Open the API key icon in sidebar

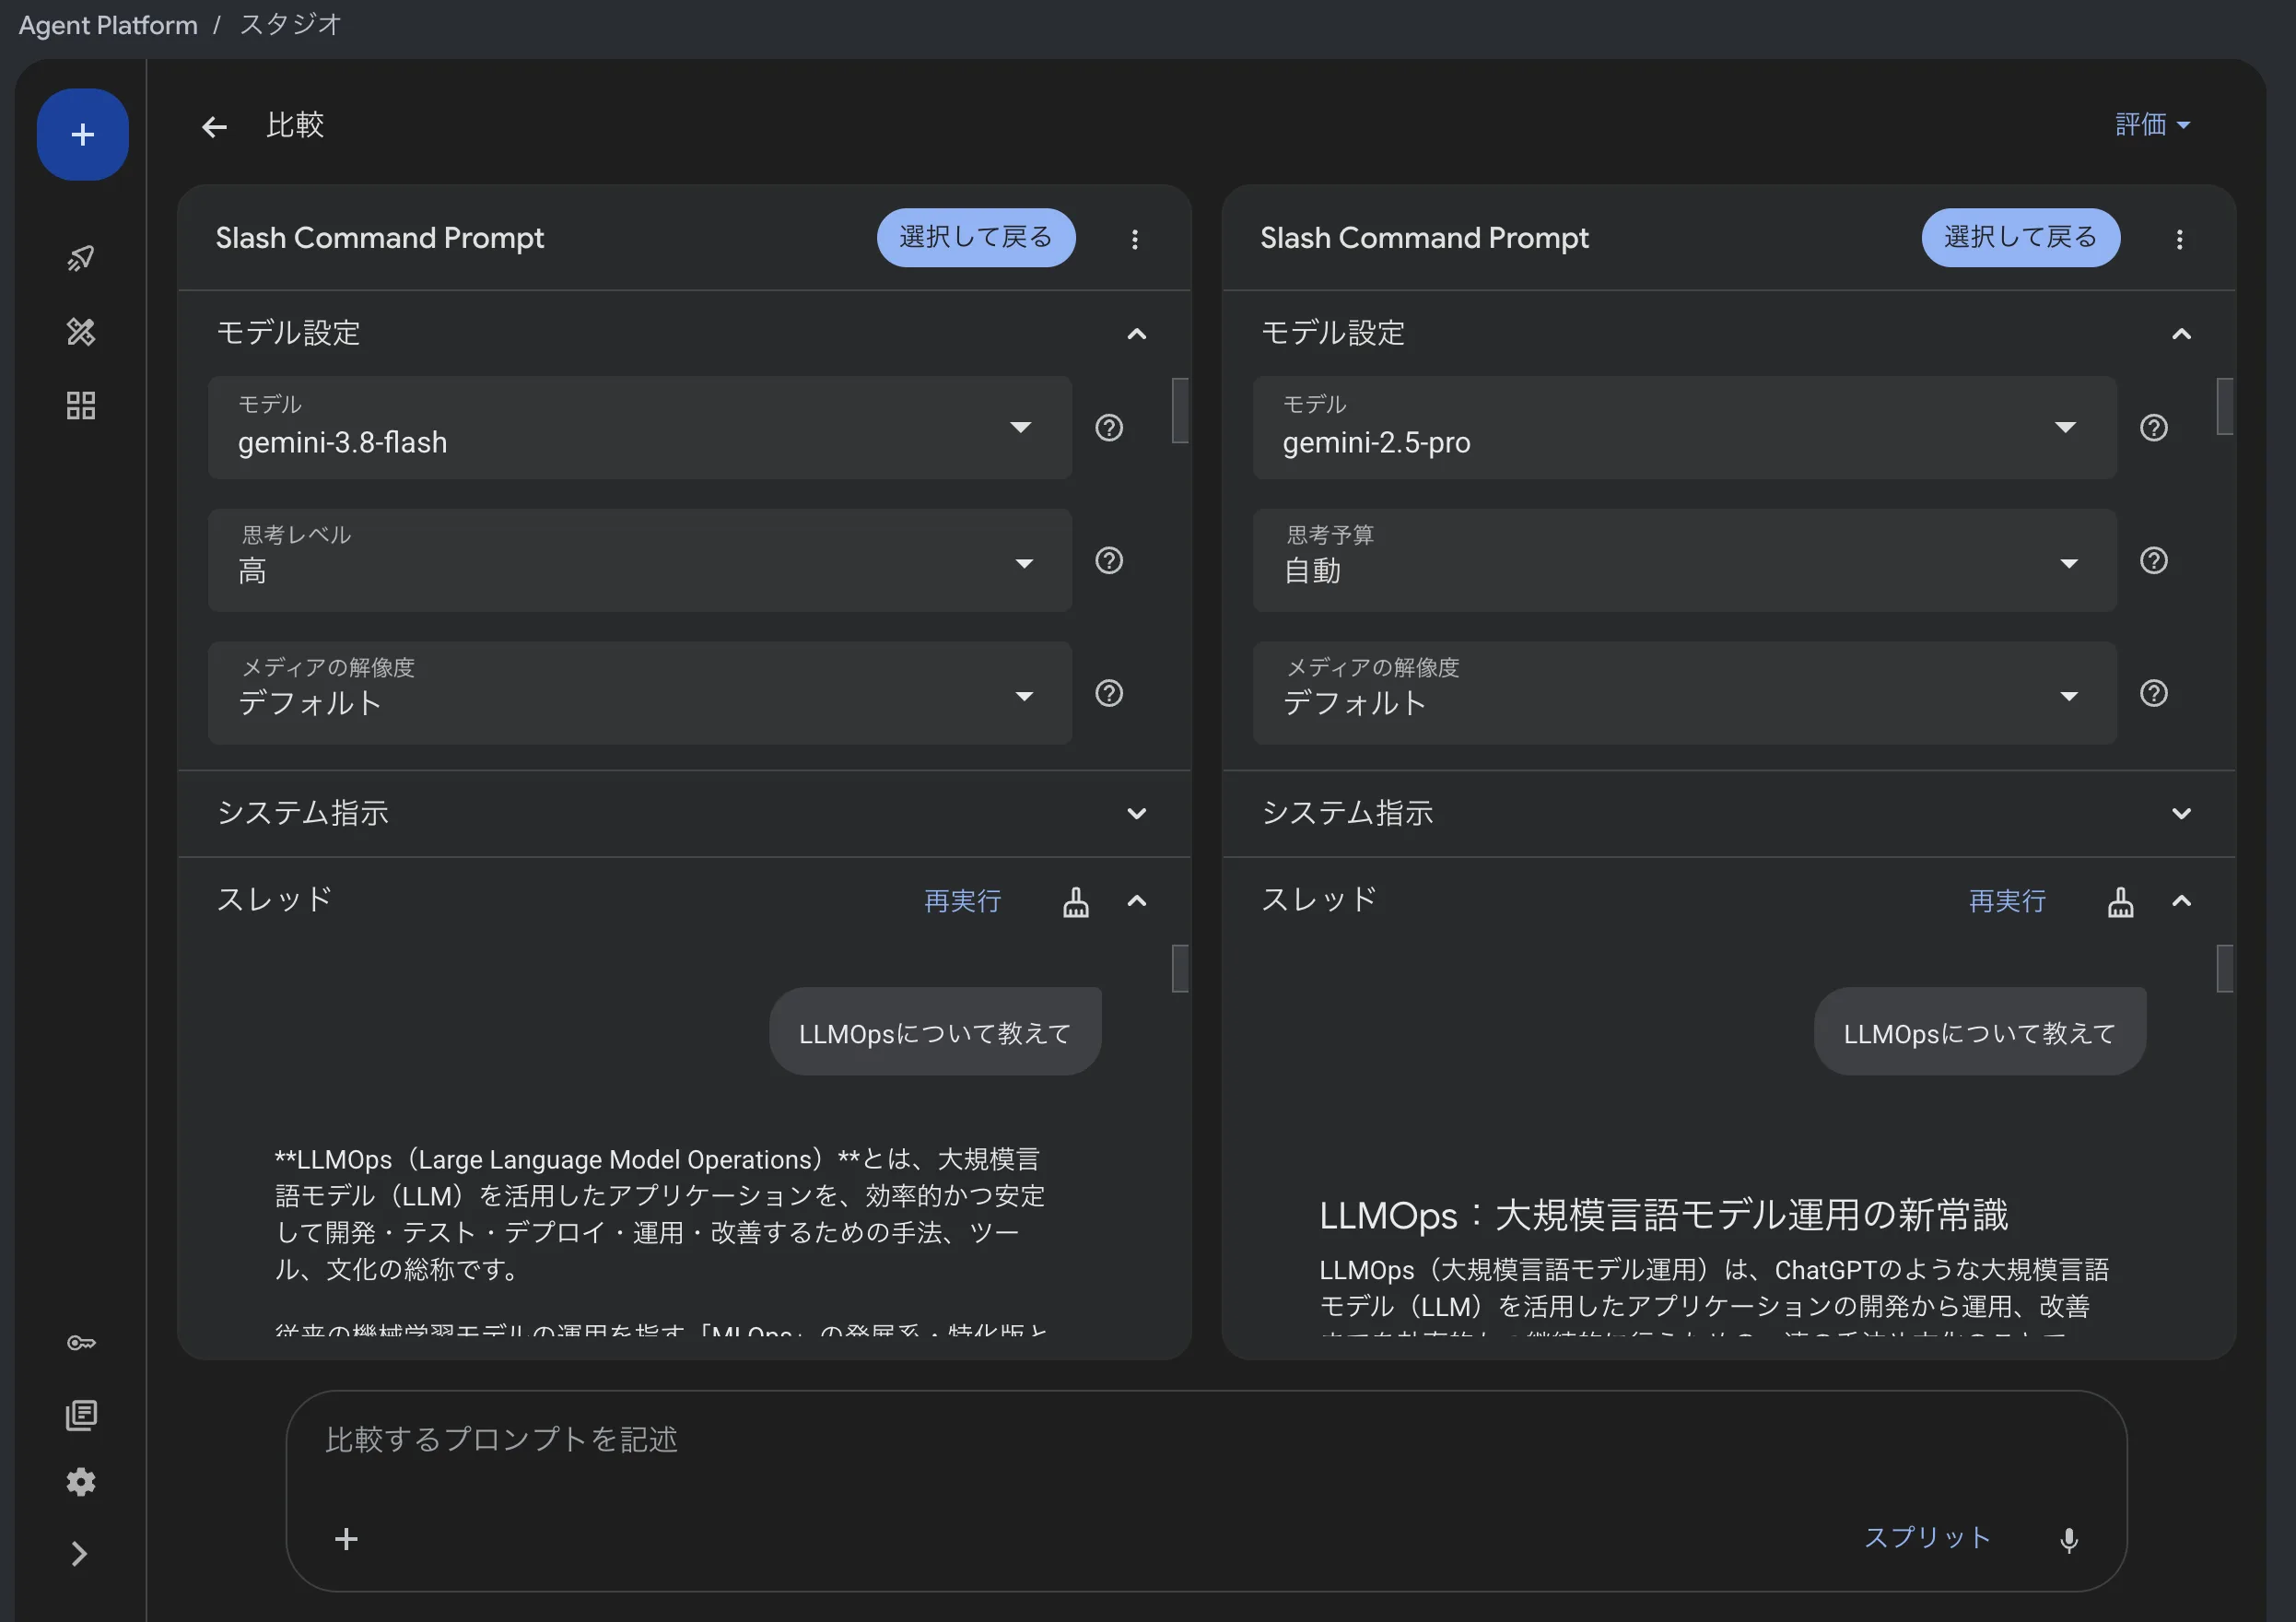pos(81,1343)
